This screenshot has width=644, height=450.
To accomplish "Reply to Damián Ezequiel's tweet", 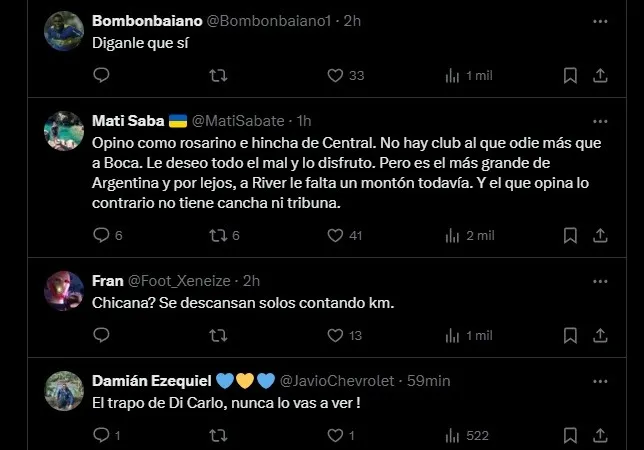I will 101,435.
